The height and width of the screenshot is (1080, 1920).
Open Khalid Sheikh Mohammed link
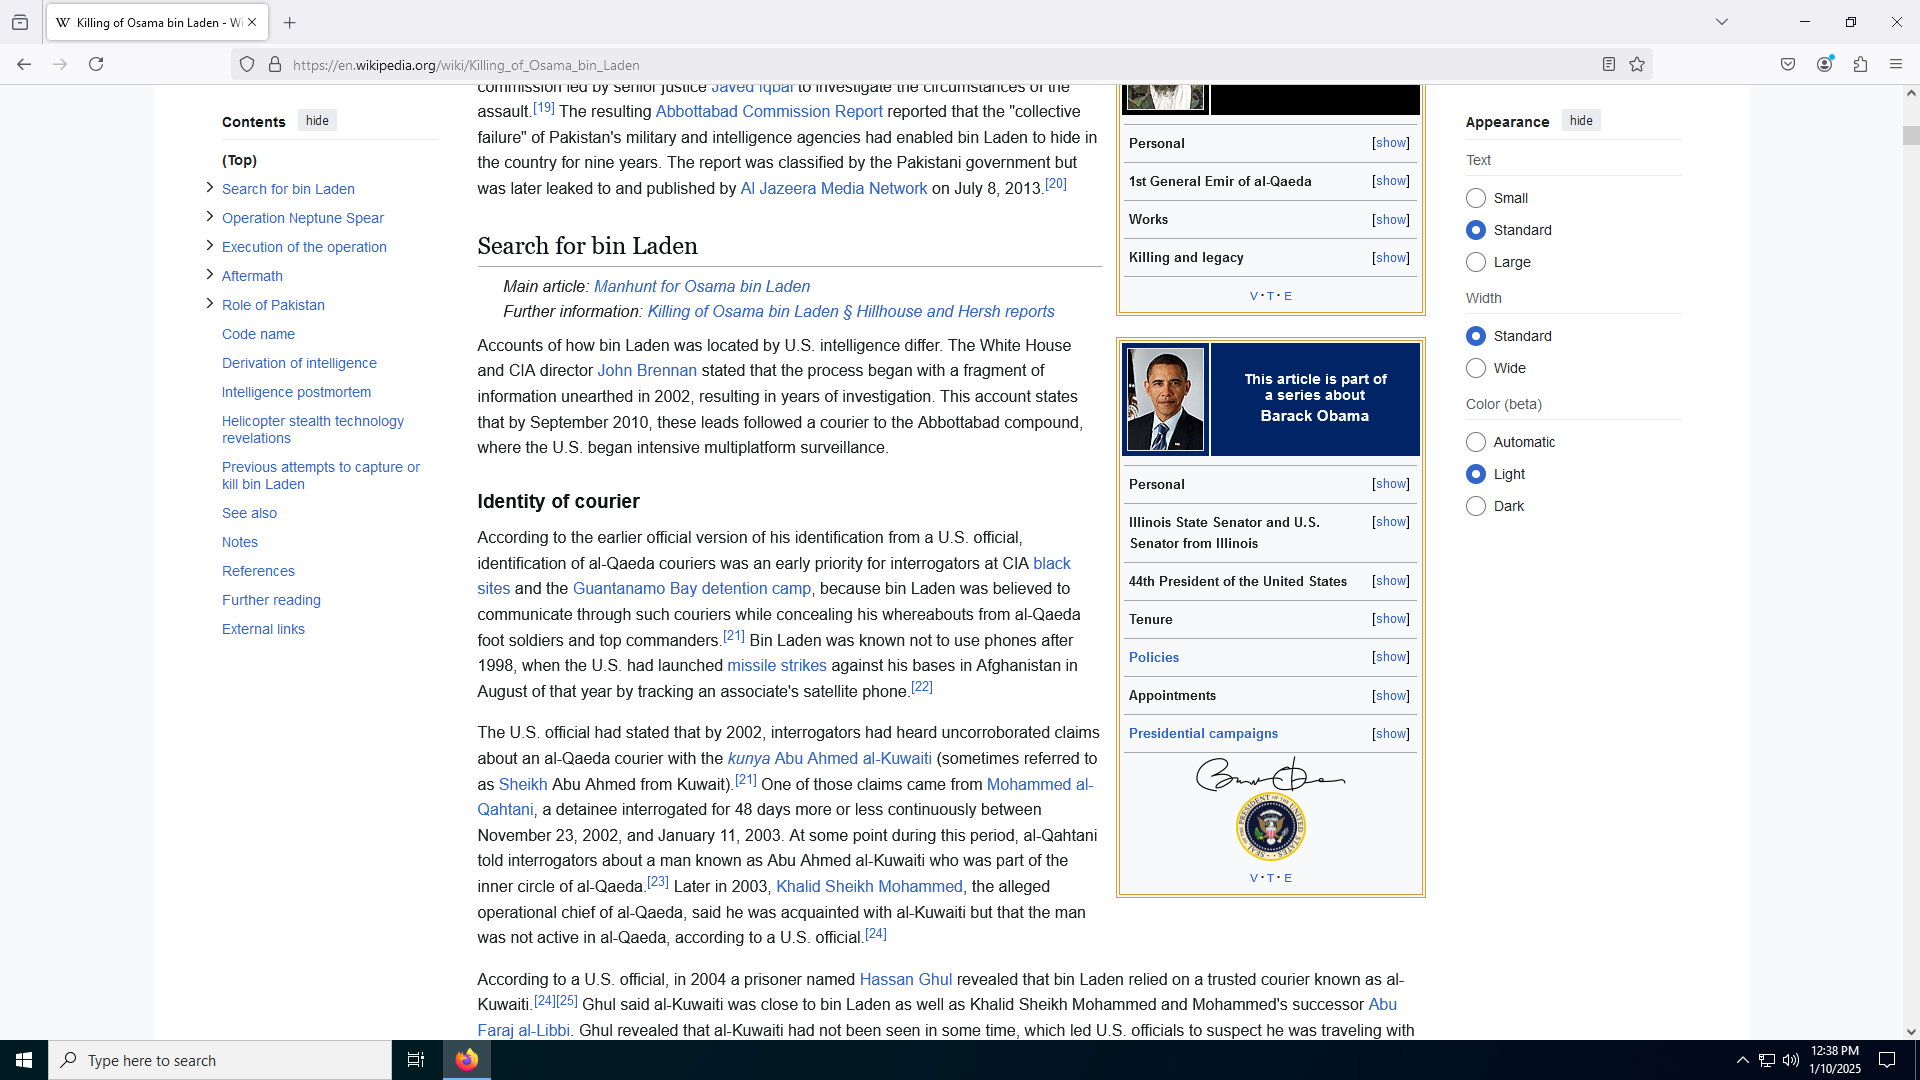869,887
